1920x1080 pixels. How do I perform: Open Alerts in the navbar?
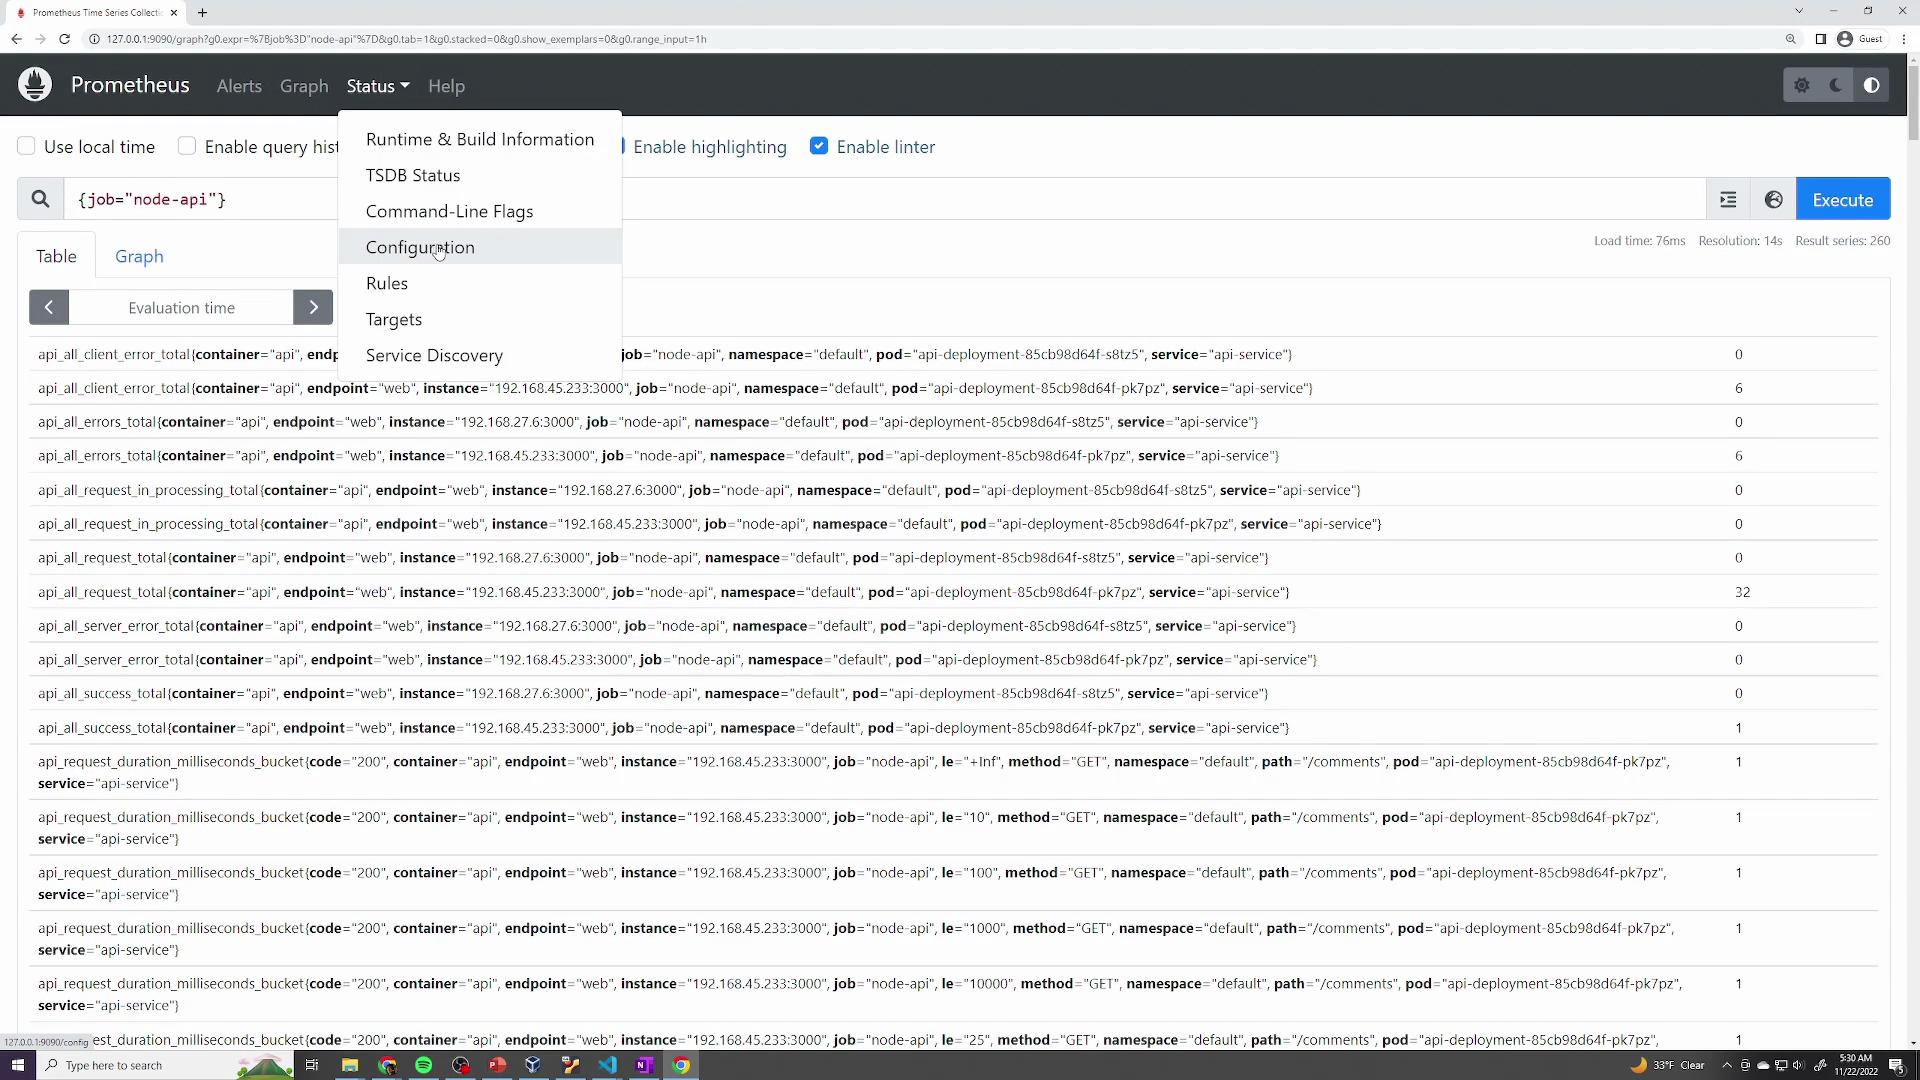click(x=239, y=86)
